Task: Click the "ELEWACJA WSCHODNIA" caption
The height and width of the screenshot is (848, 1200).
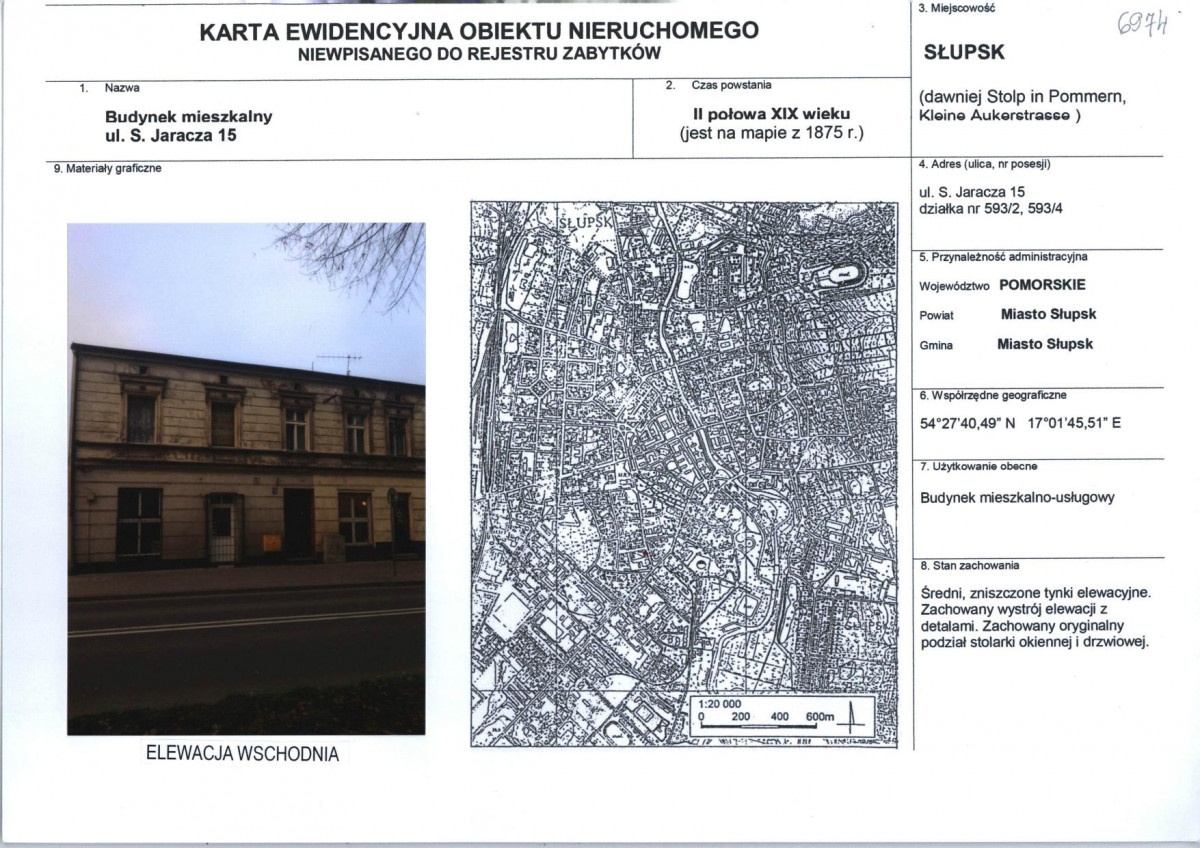Action: click(x=243, y=755)
